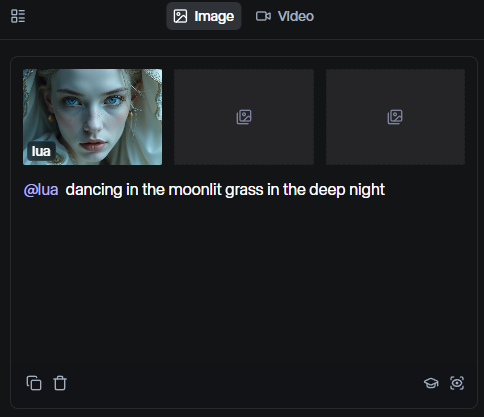Viewport: 484px width, 417px height.
Task: Add an image to the third reference slot
Action: tap(395, 117)
